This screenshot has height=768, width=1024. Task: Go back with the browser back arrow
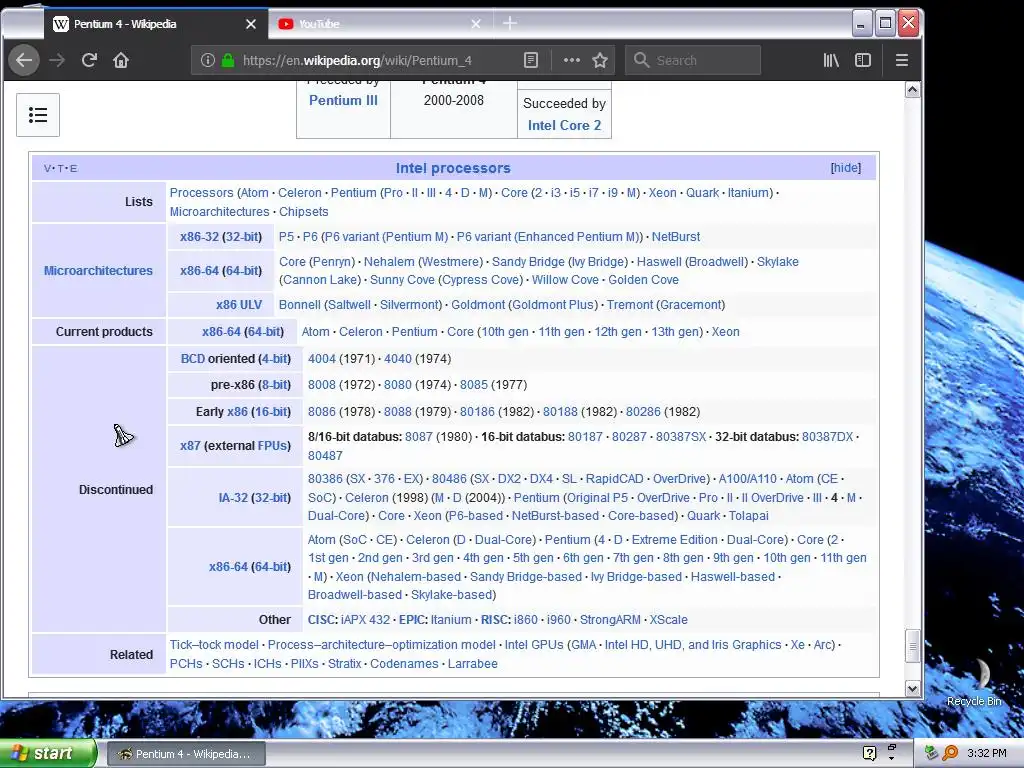point(24,61)
